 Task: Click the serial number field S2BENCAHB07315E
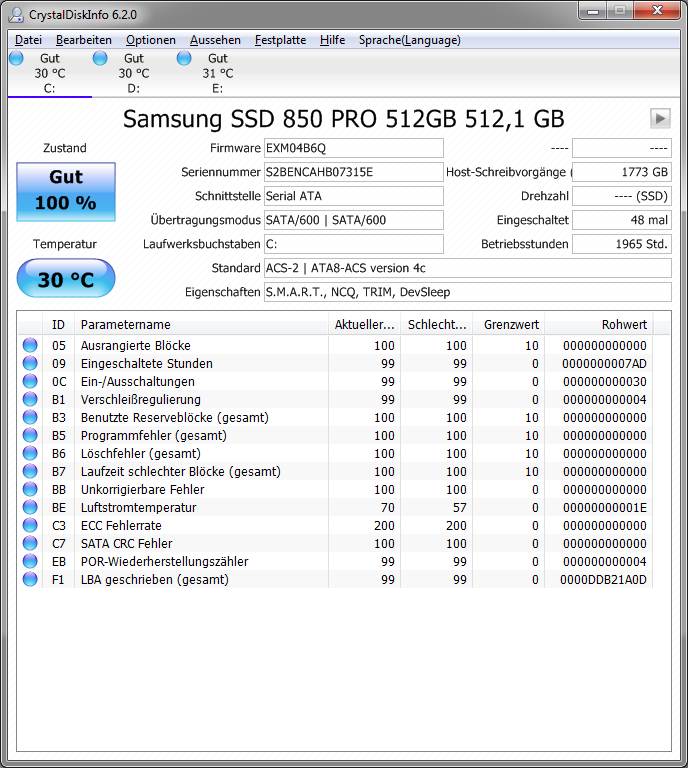pyautogui.click(x=354, y=172)
